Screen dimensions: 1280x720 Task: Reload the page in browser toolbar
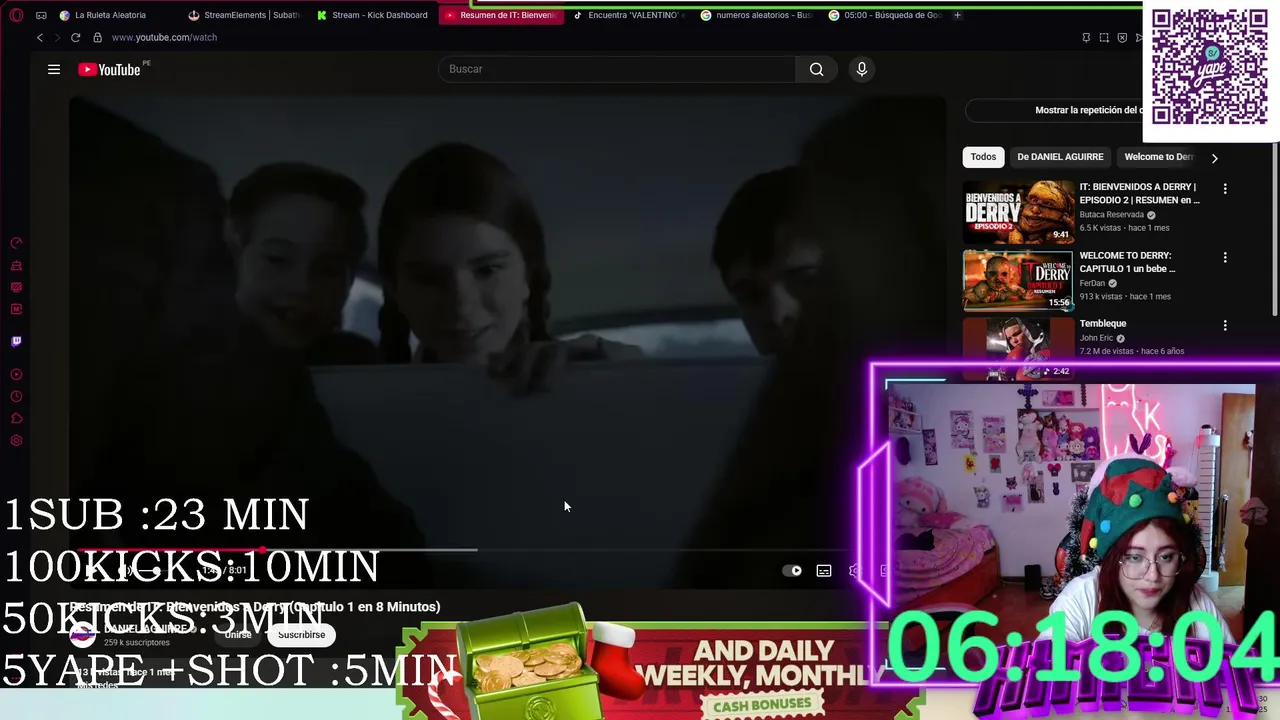coord(75,37)
